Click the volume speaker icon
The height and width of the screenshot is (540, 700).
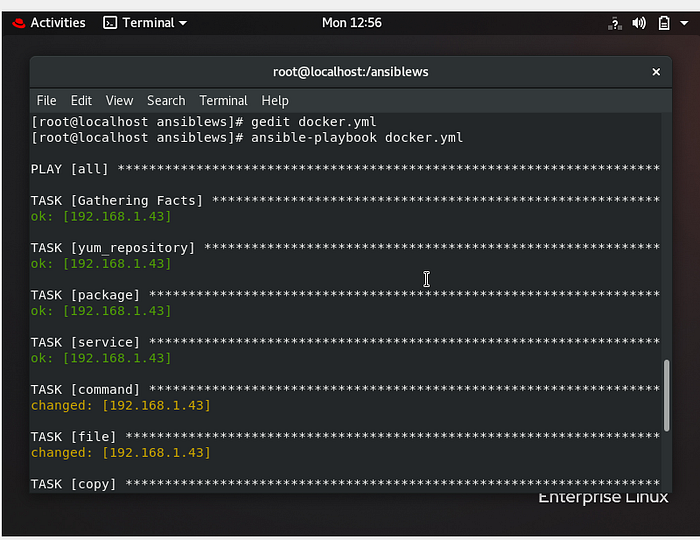coord(639,23)
